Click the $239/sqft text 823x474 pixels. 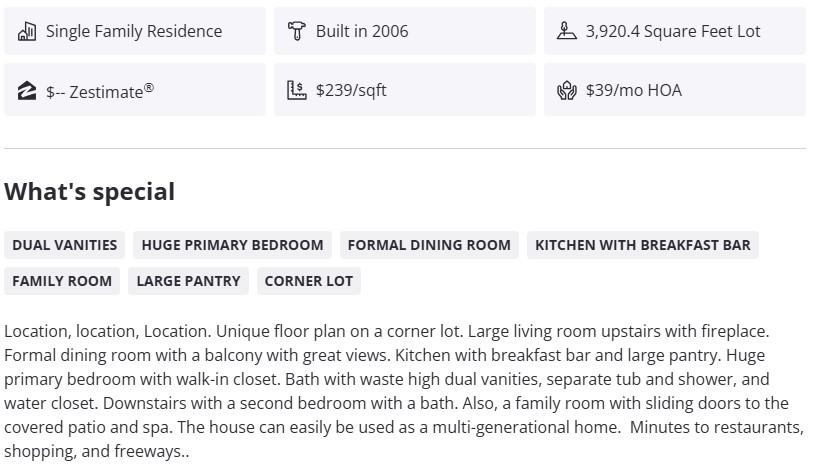click(351, 91)
